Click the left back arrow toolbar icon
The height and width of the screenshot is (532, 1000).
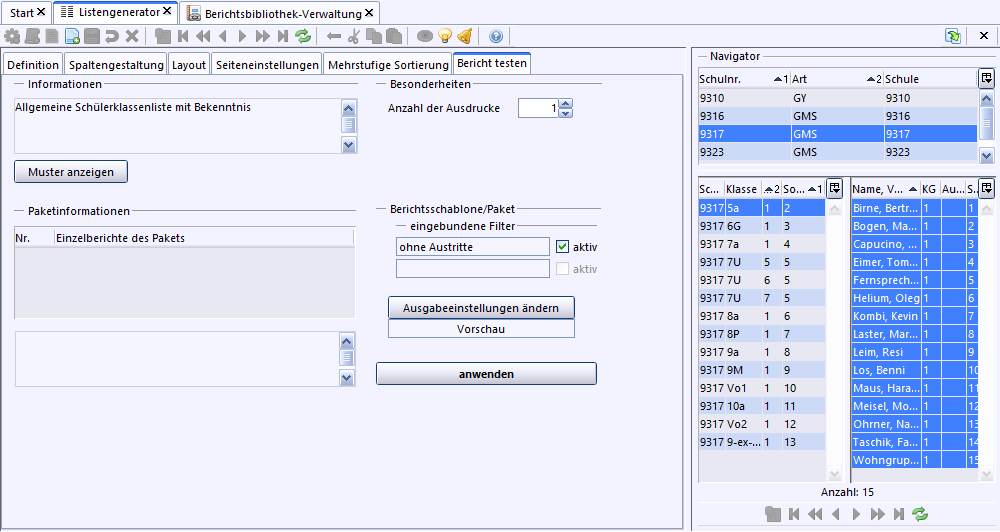click(x=334, y=36)
